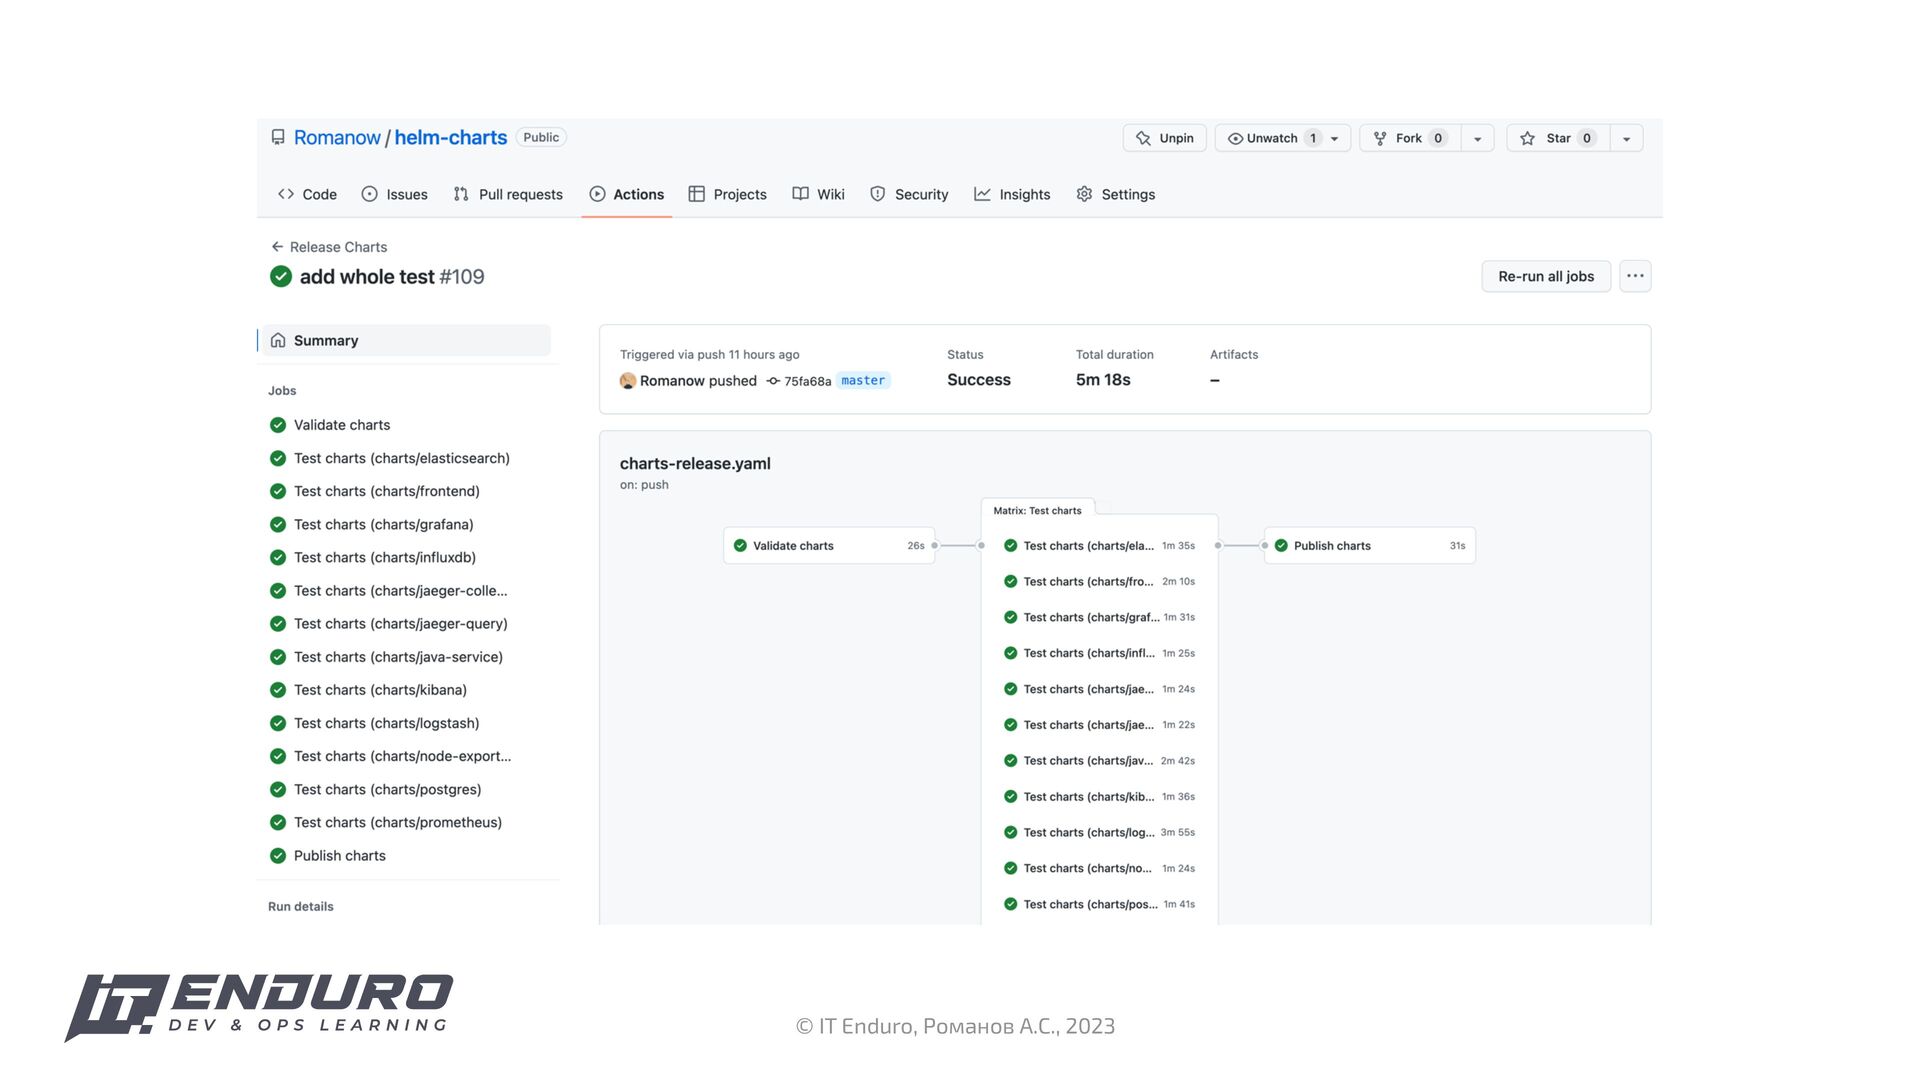Open Test charts (charts/frontend) job
The image size is (1920, 1080).
pyautogui.click(x=386, y=491)
